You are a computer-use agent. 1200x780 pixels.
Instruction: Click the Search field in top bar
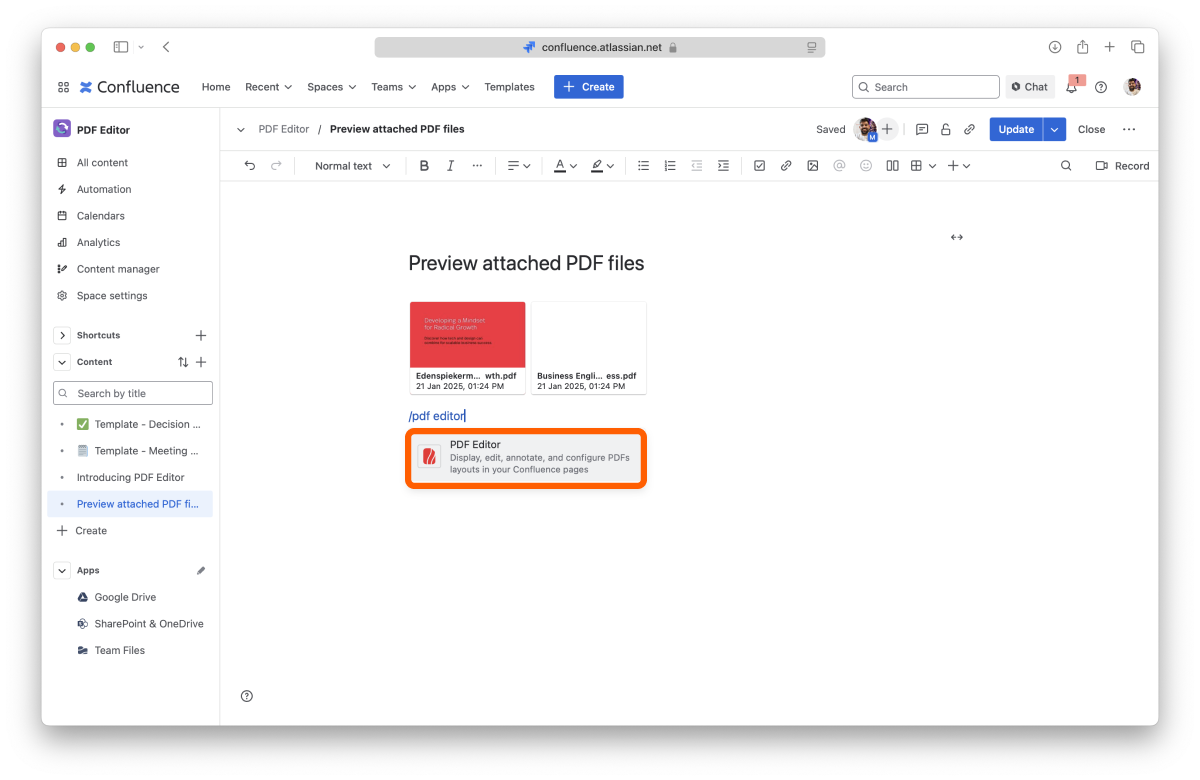pyautogui.click(x=926, y=87)
